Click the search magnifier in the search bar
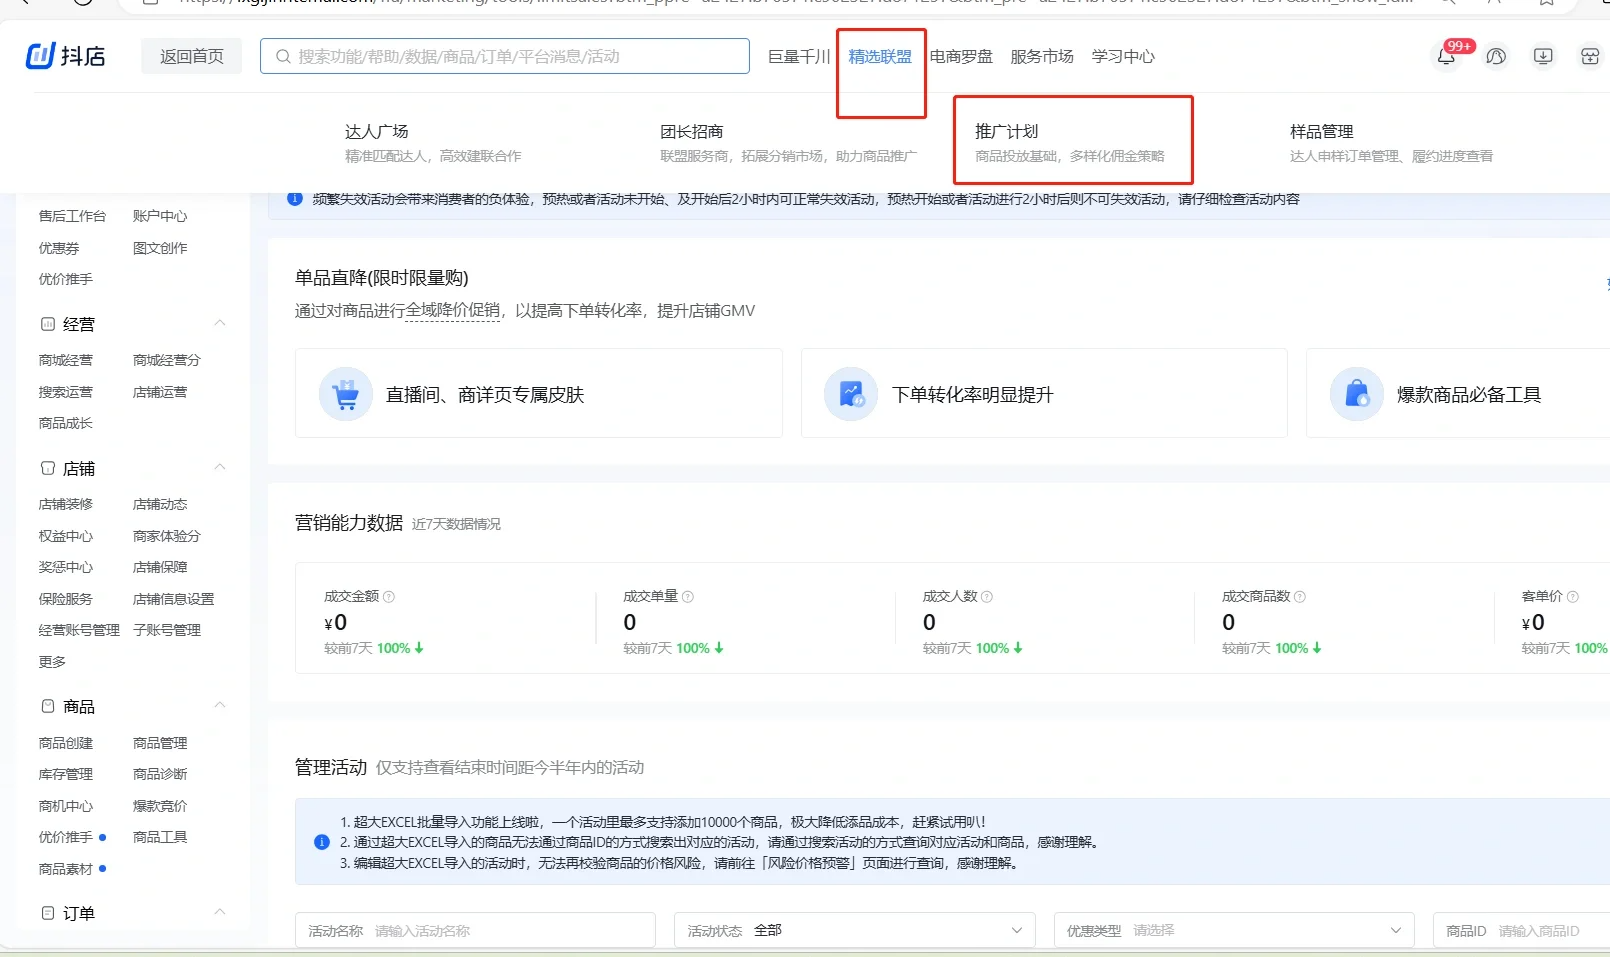Viewport: 1610px width, 957px height. tap(282, 56)
